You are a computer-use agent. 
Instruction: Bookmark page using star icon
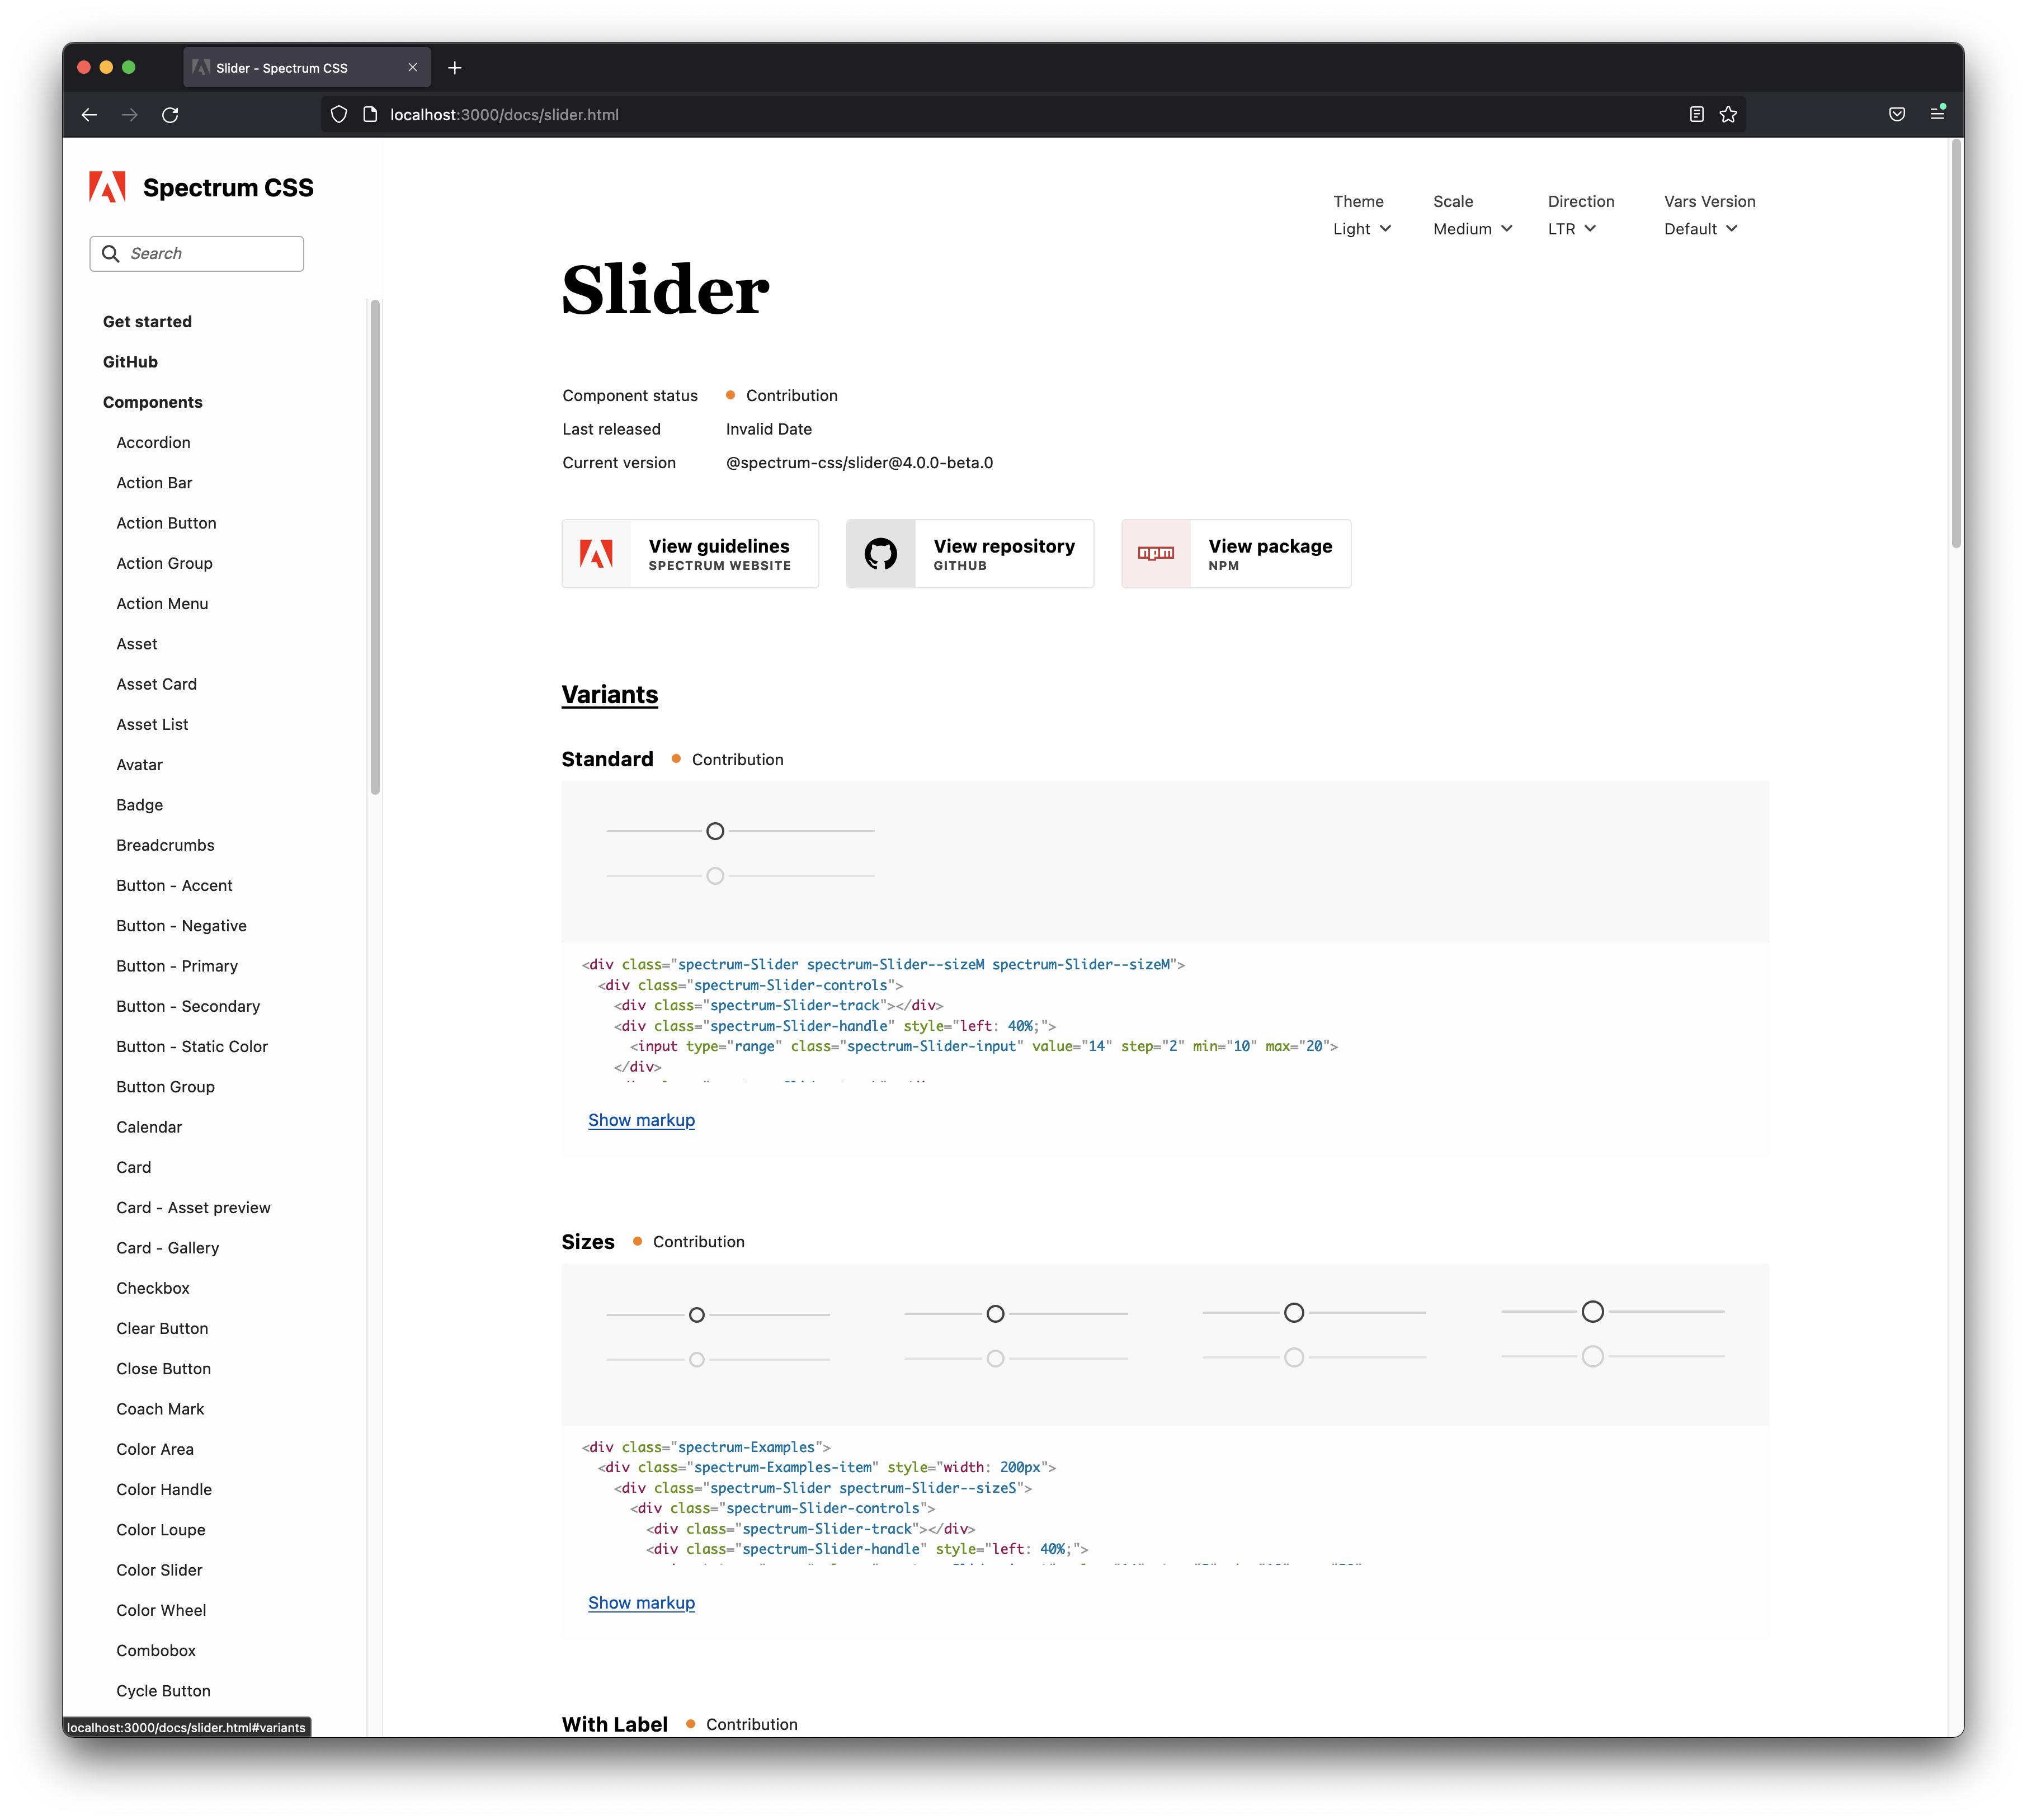pos(1728,115)
